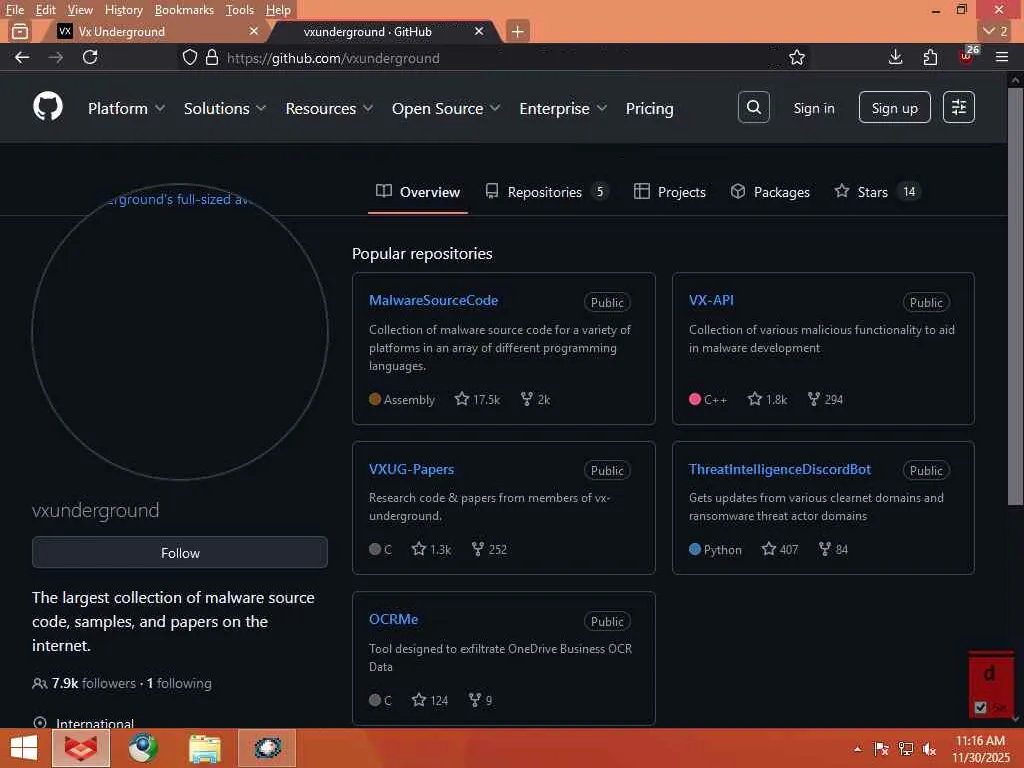The height and width of the screenshot is (768, 1024).
Task: Switch to the Projects tab
Action: coord(670,192)
